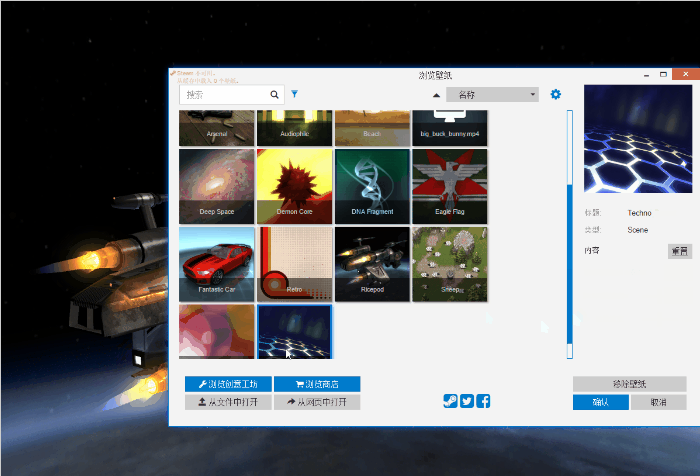This screenshot has height=476, width=700.
Task: Open the Twitter social link
Action: [x=467, y=401]
